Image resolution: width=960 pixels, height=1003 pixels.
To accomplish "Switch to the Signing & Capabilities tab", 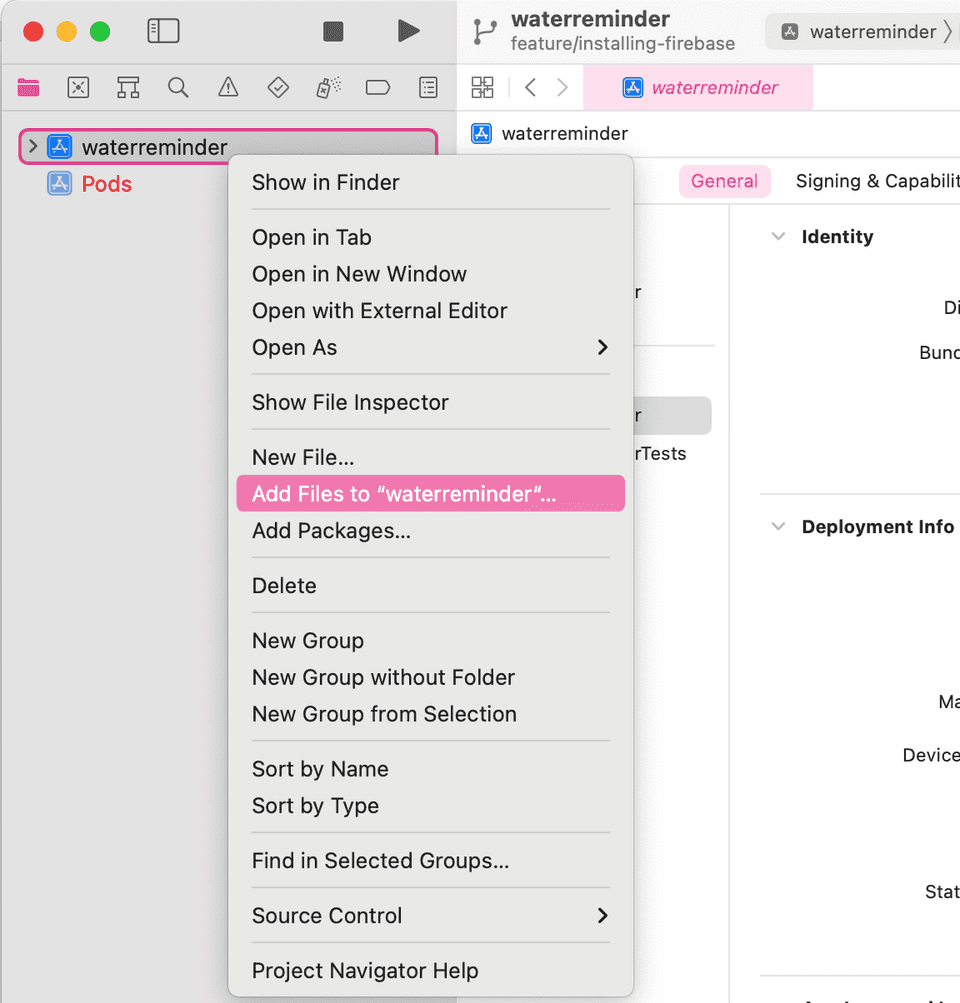I will tap(877, 181).
